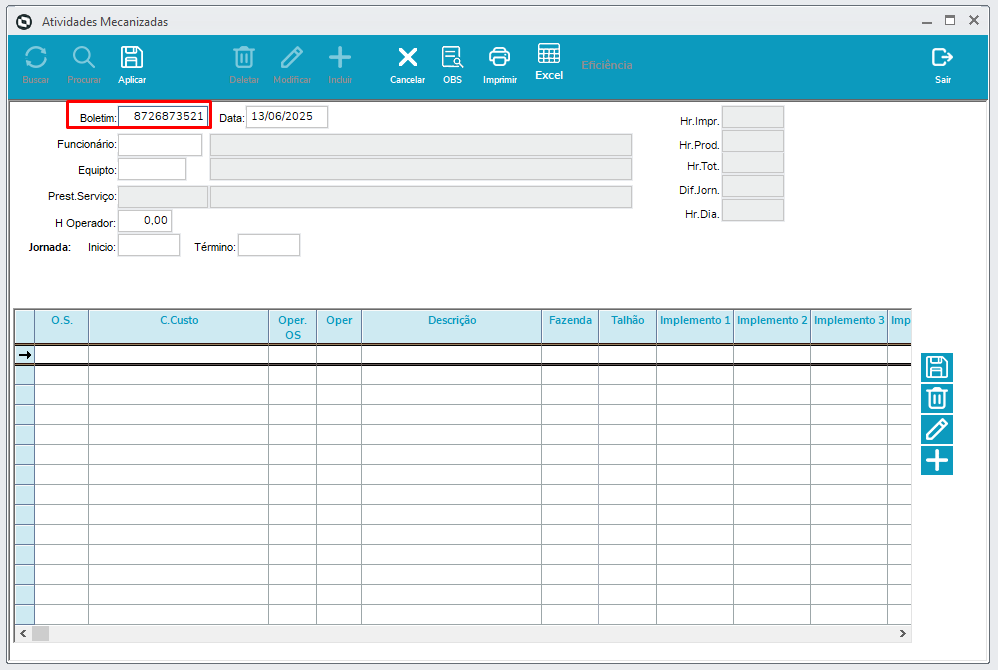Cancel the operation with the Cancelar icon
Viewport: 998px width, 670px height.
coord(407,58)
